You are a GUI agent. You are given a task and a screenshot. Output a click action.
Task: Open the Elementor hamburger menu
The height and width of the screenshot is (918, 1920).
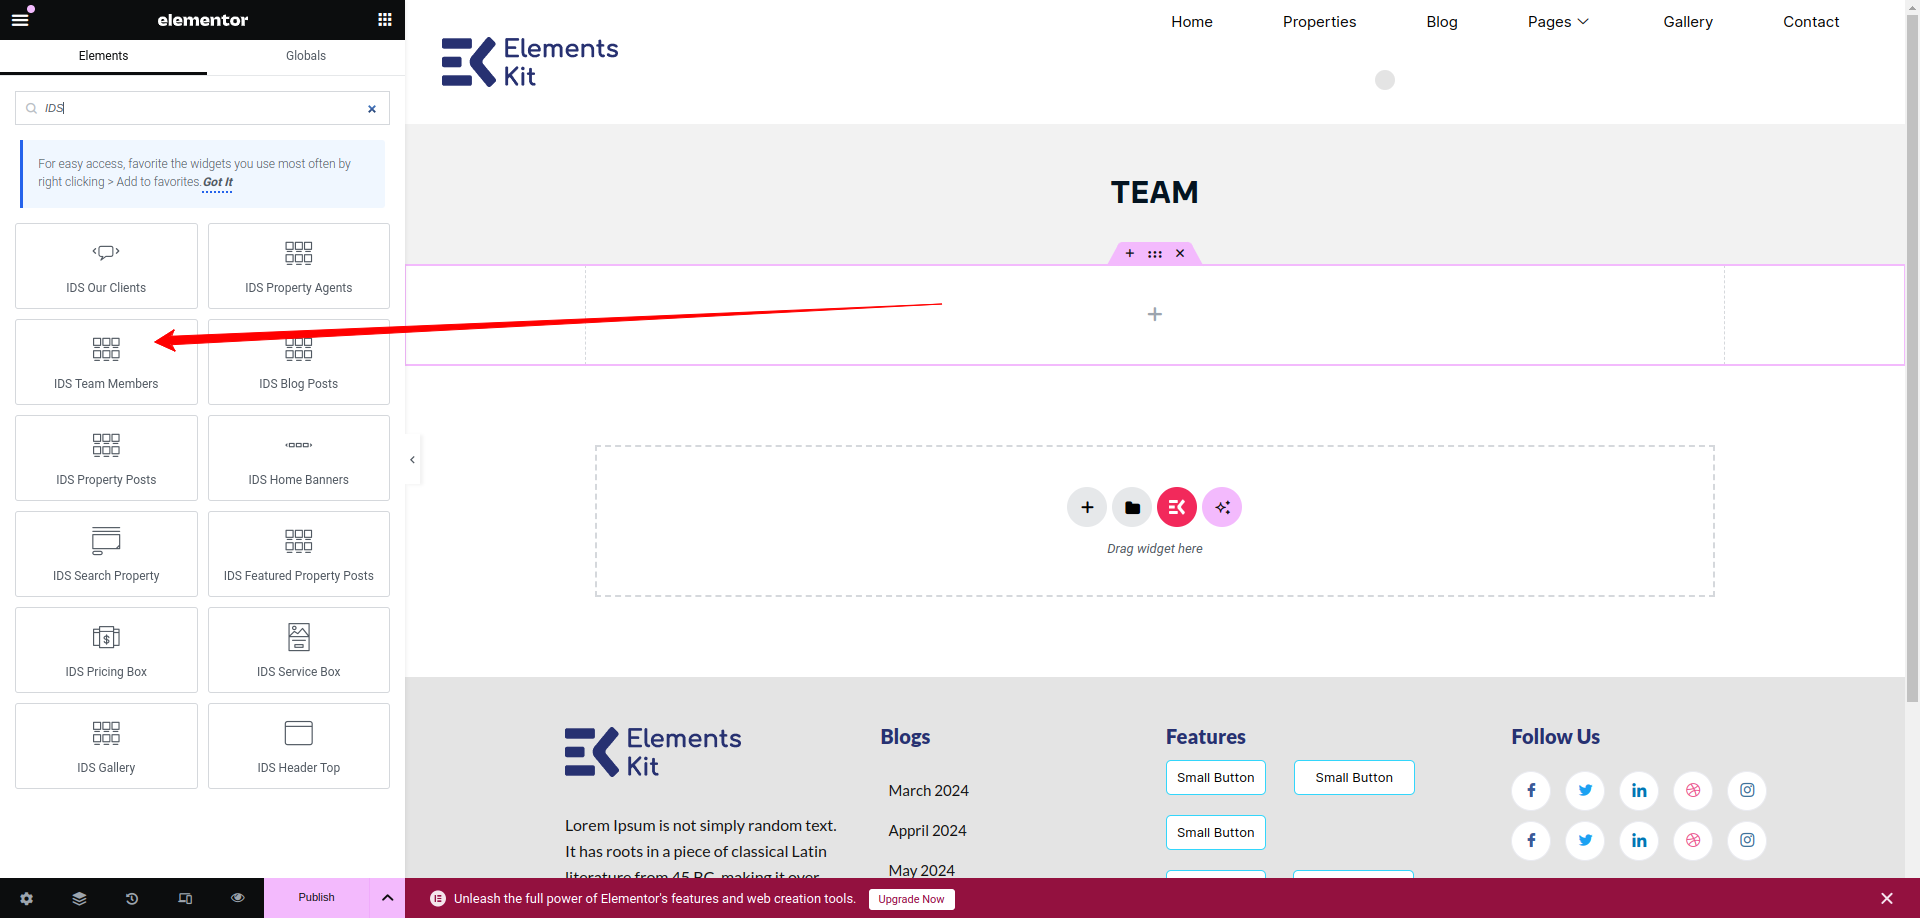pos(20,19)
